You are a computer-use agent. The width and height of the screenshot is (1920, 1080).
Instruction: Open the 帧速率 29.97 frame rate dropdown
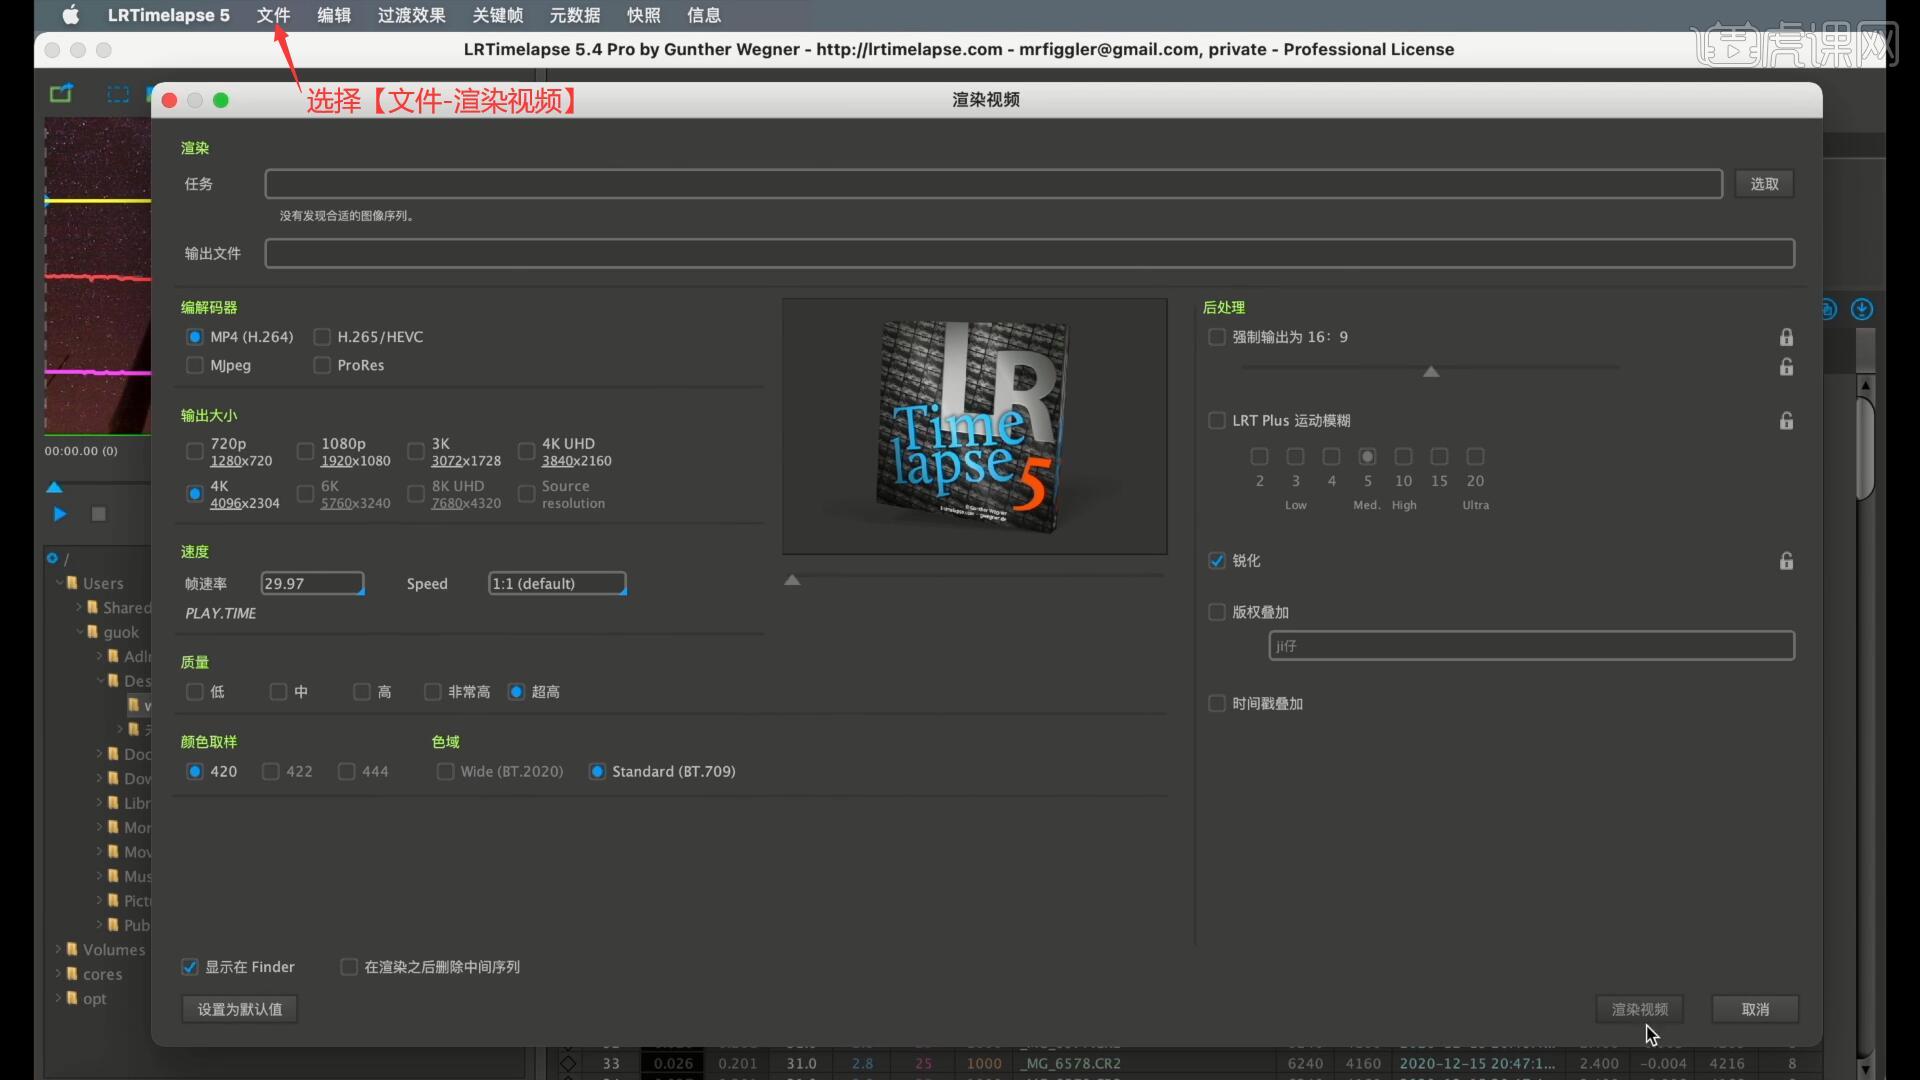pyautogui.click(x=312, y=584)
